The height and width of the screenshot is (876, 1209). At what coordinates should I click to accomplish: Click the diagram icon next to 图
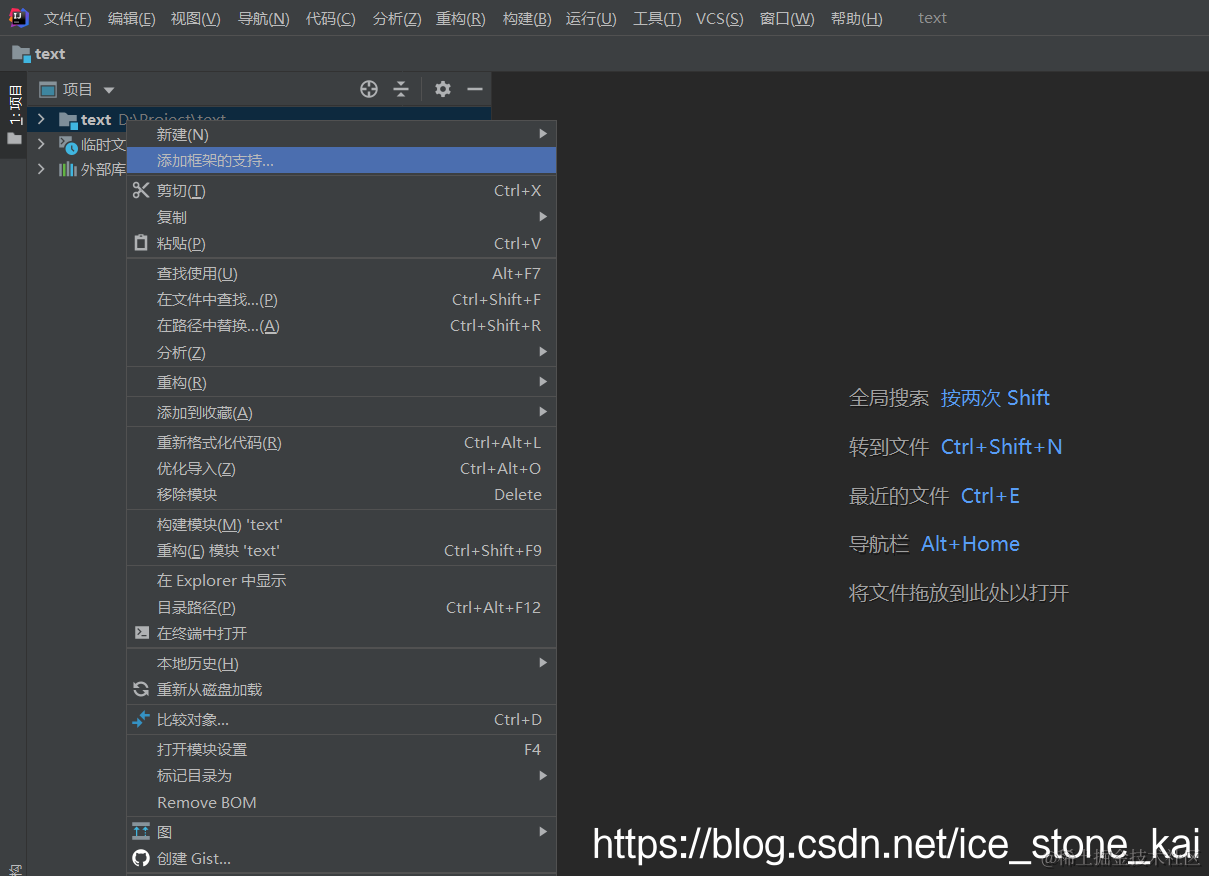coord(141,831)
